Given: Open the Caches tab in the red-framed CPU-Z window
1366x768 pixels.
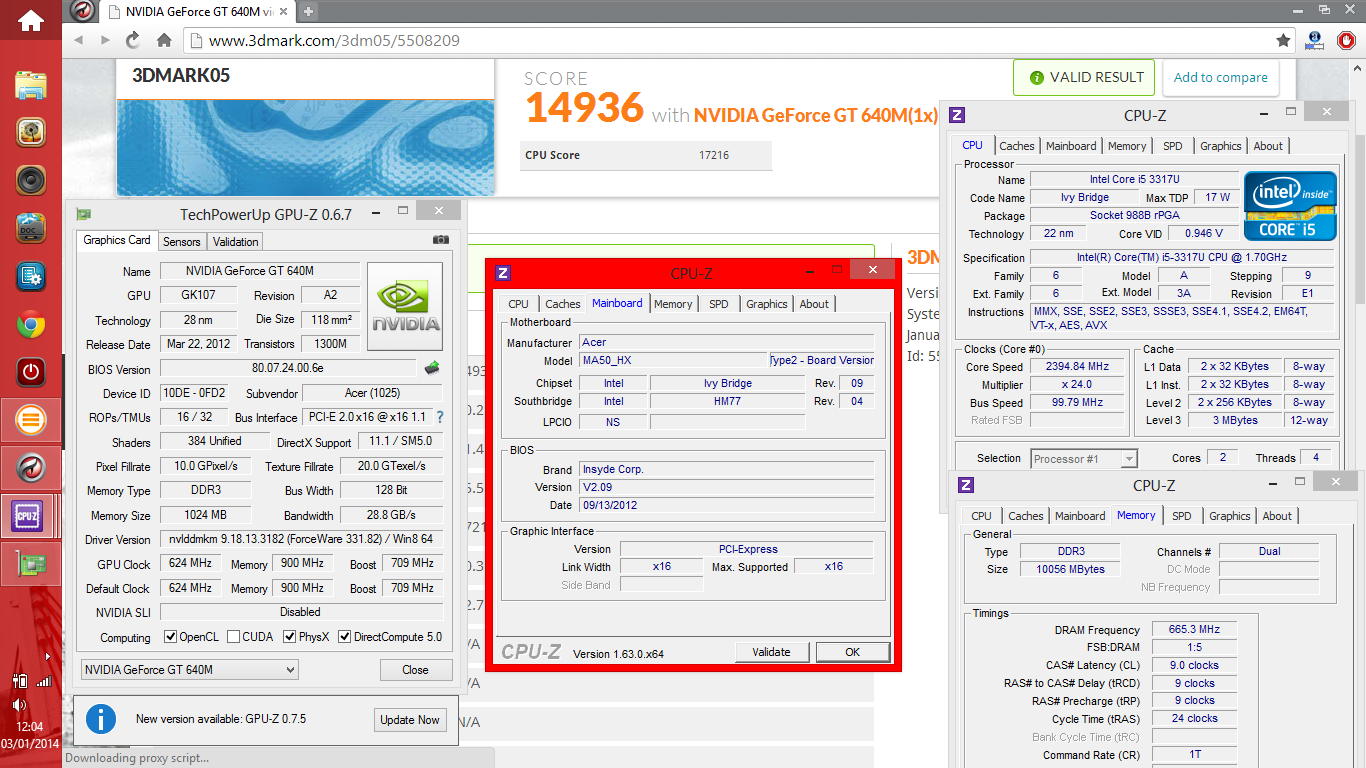Looking at the screenshot, I should pos(563,304).
